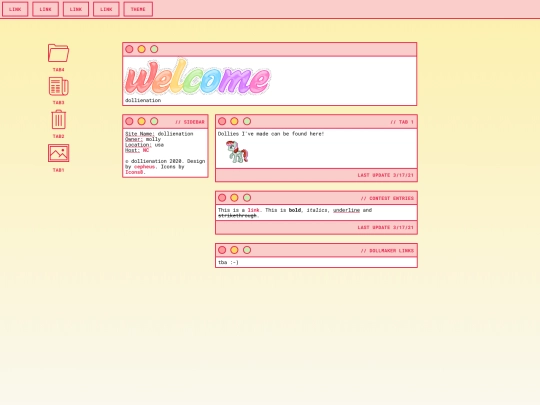Click the red circle in CONTEST ENTRIES window
This screenshot has height=405, width=540.
[x=222, y=198]
